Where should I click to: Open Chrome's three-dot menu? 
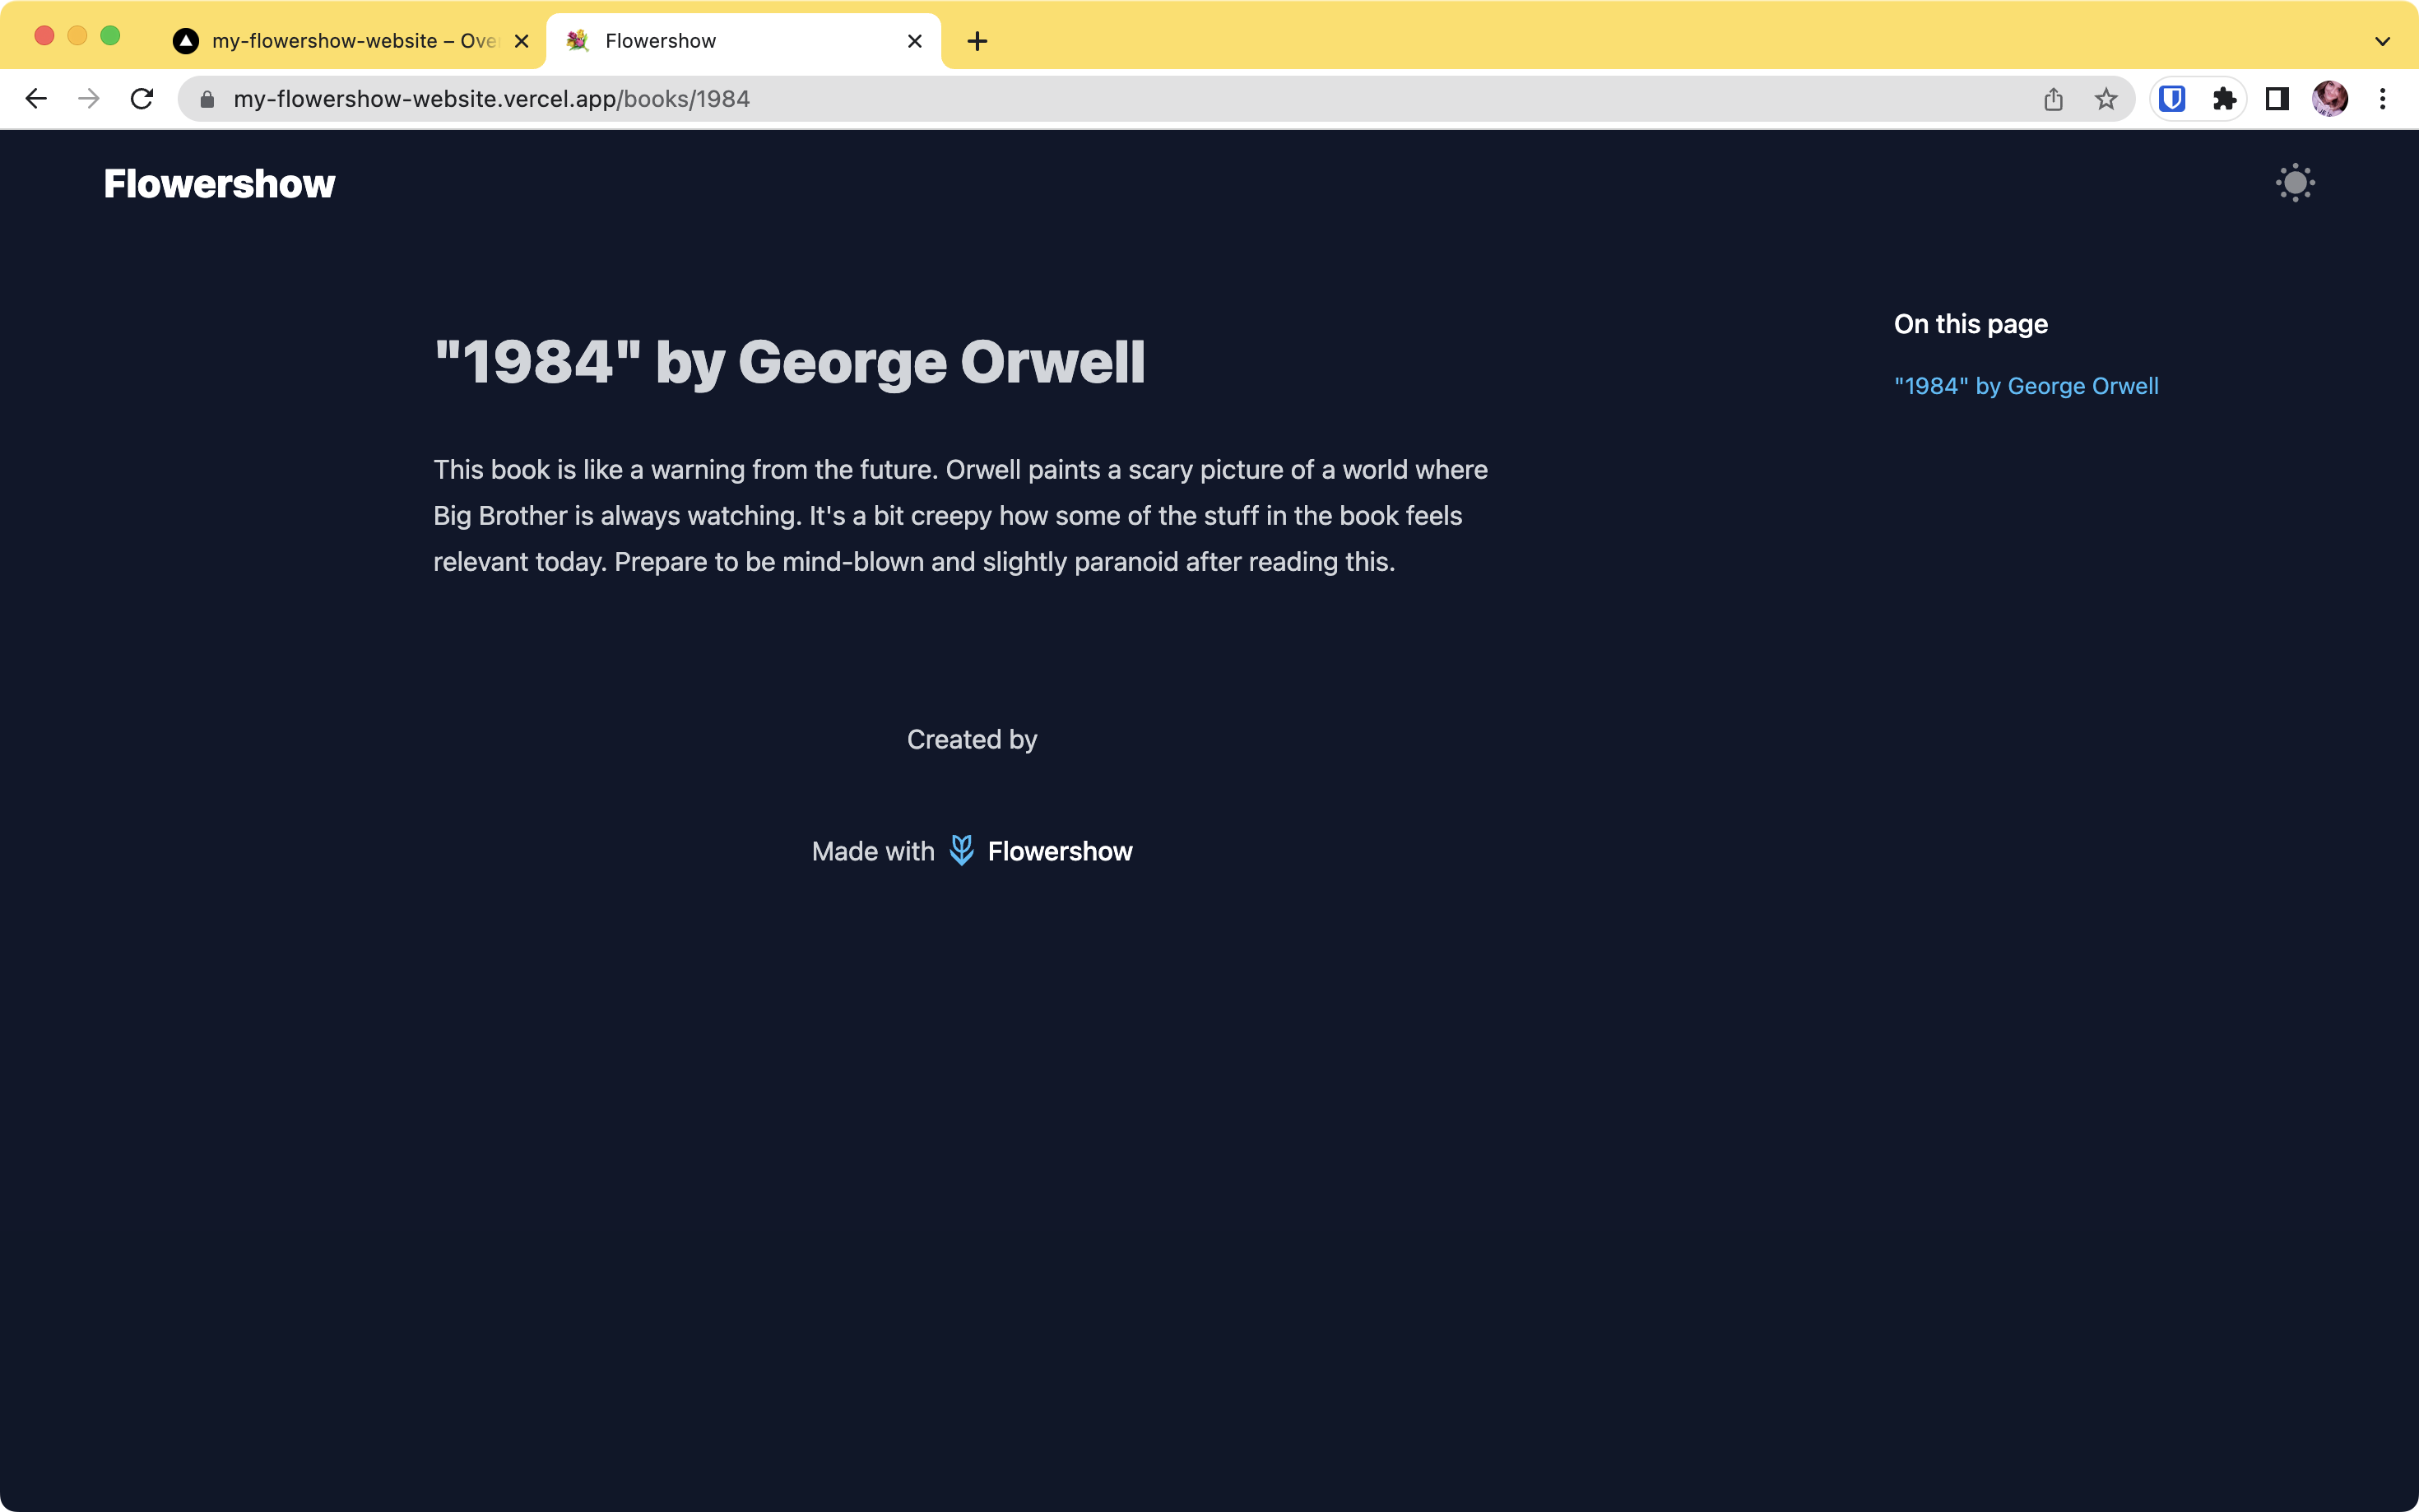click(2383, 99)
